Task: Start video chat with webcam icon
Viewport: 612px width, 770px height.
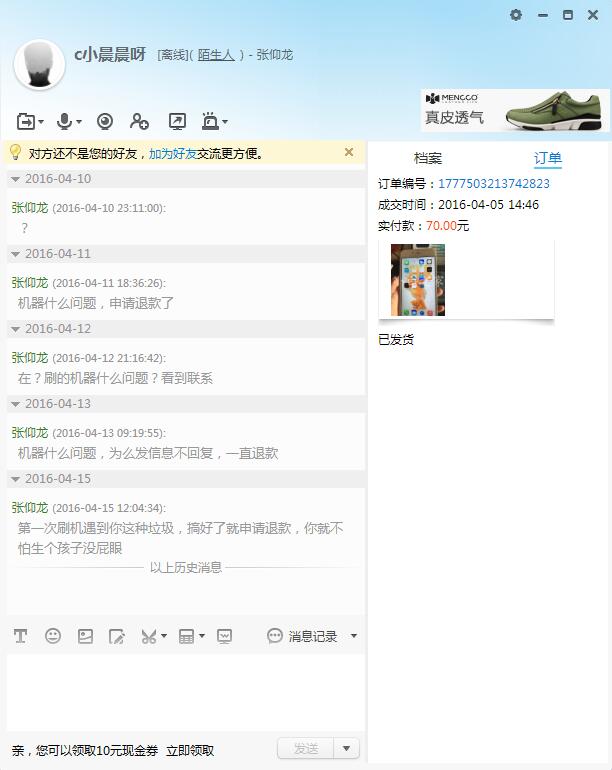Action: coord(105,121)
